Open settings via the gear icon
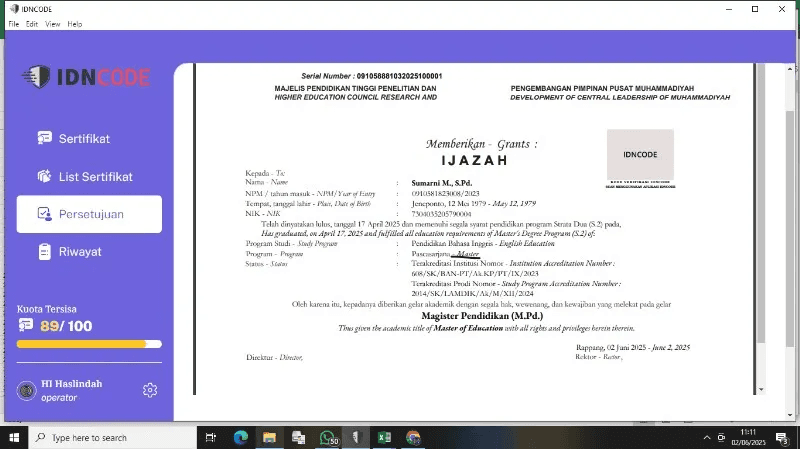This screenshot has height=449, width=800. pyautogui.click(x=150, y=390)
